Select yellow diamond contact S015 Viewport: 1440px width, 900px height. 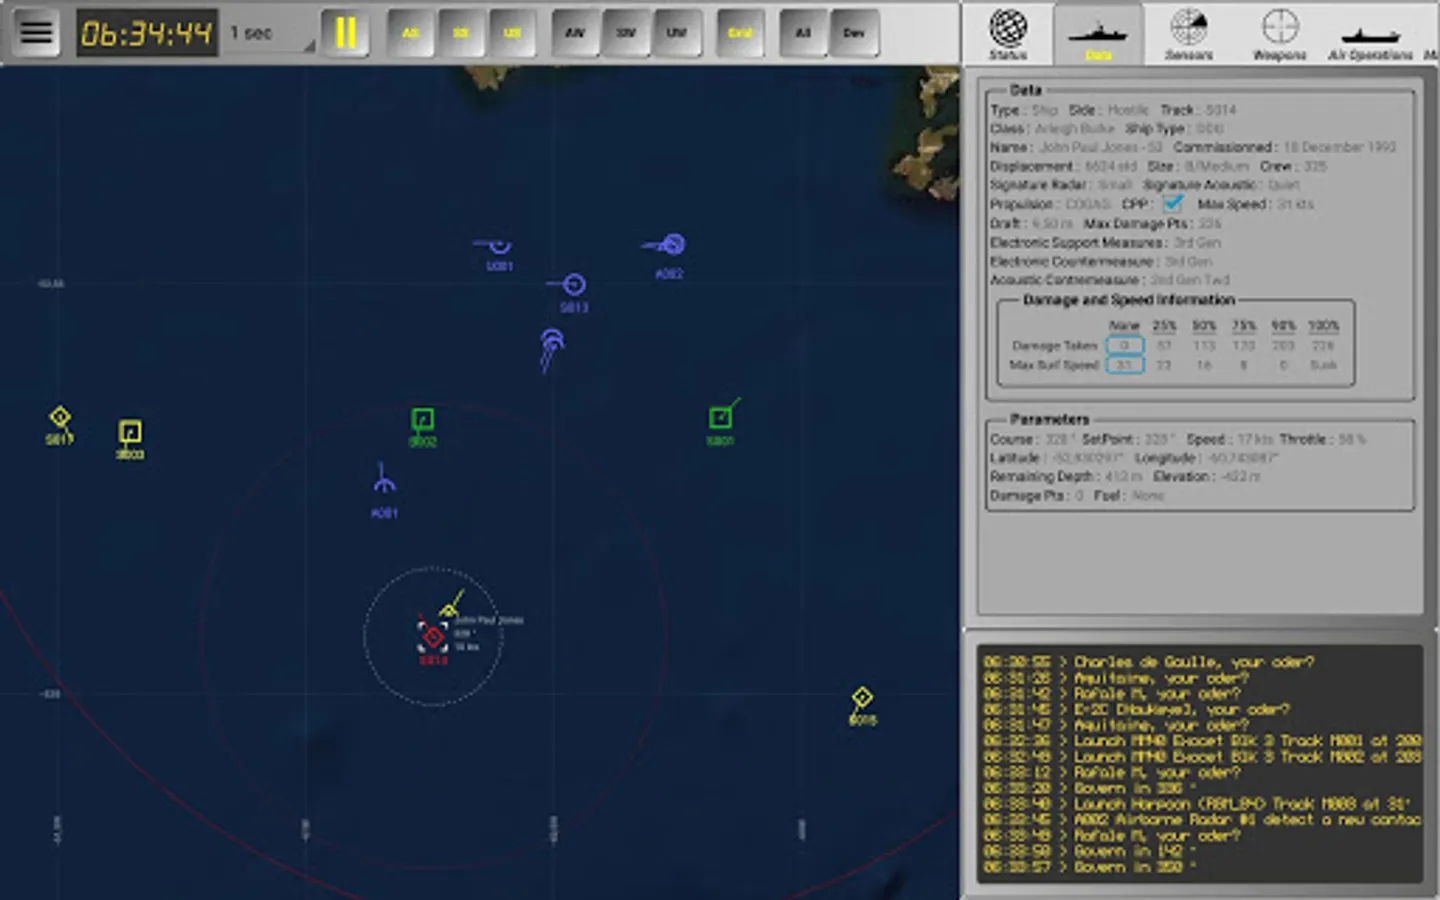[x=862, y=697]
